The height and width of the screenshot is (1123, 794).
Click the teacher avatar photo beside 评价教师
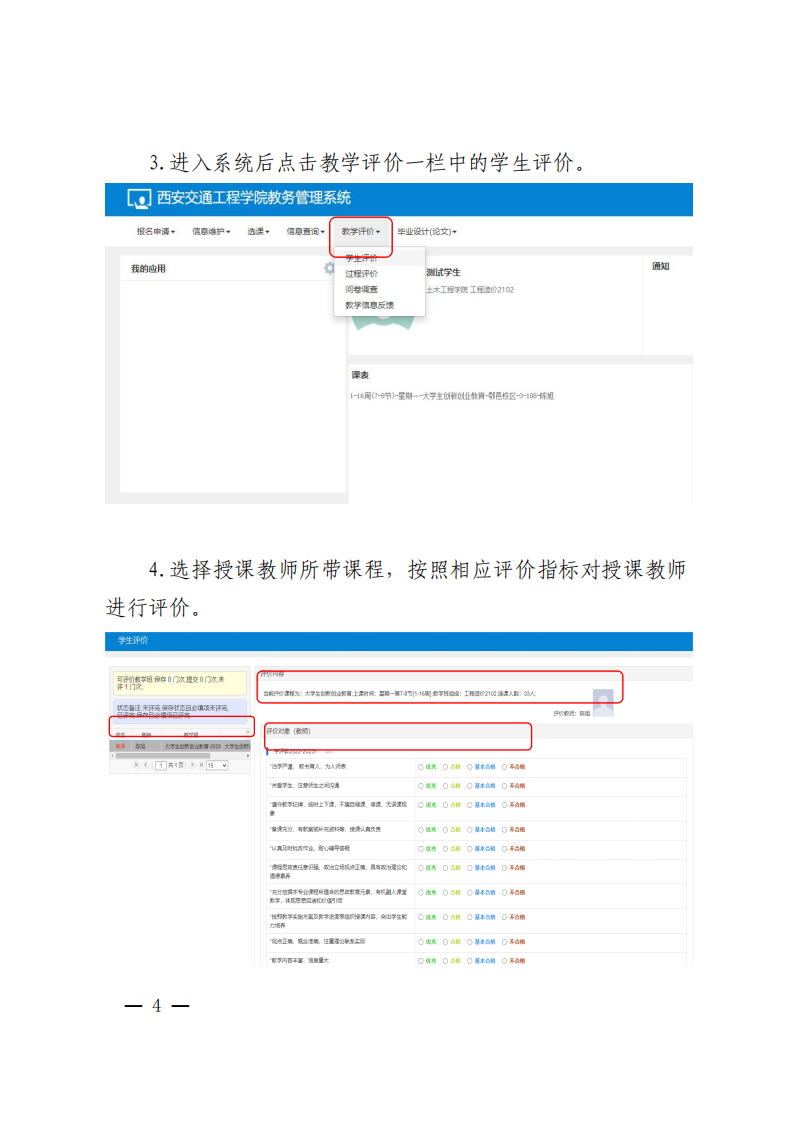[x=603, y=703]
